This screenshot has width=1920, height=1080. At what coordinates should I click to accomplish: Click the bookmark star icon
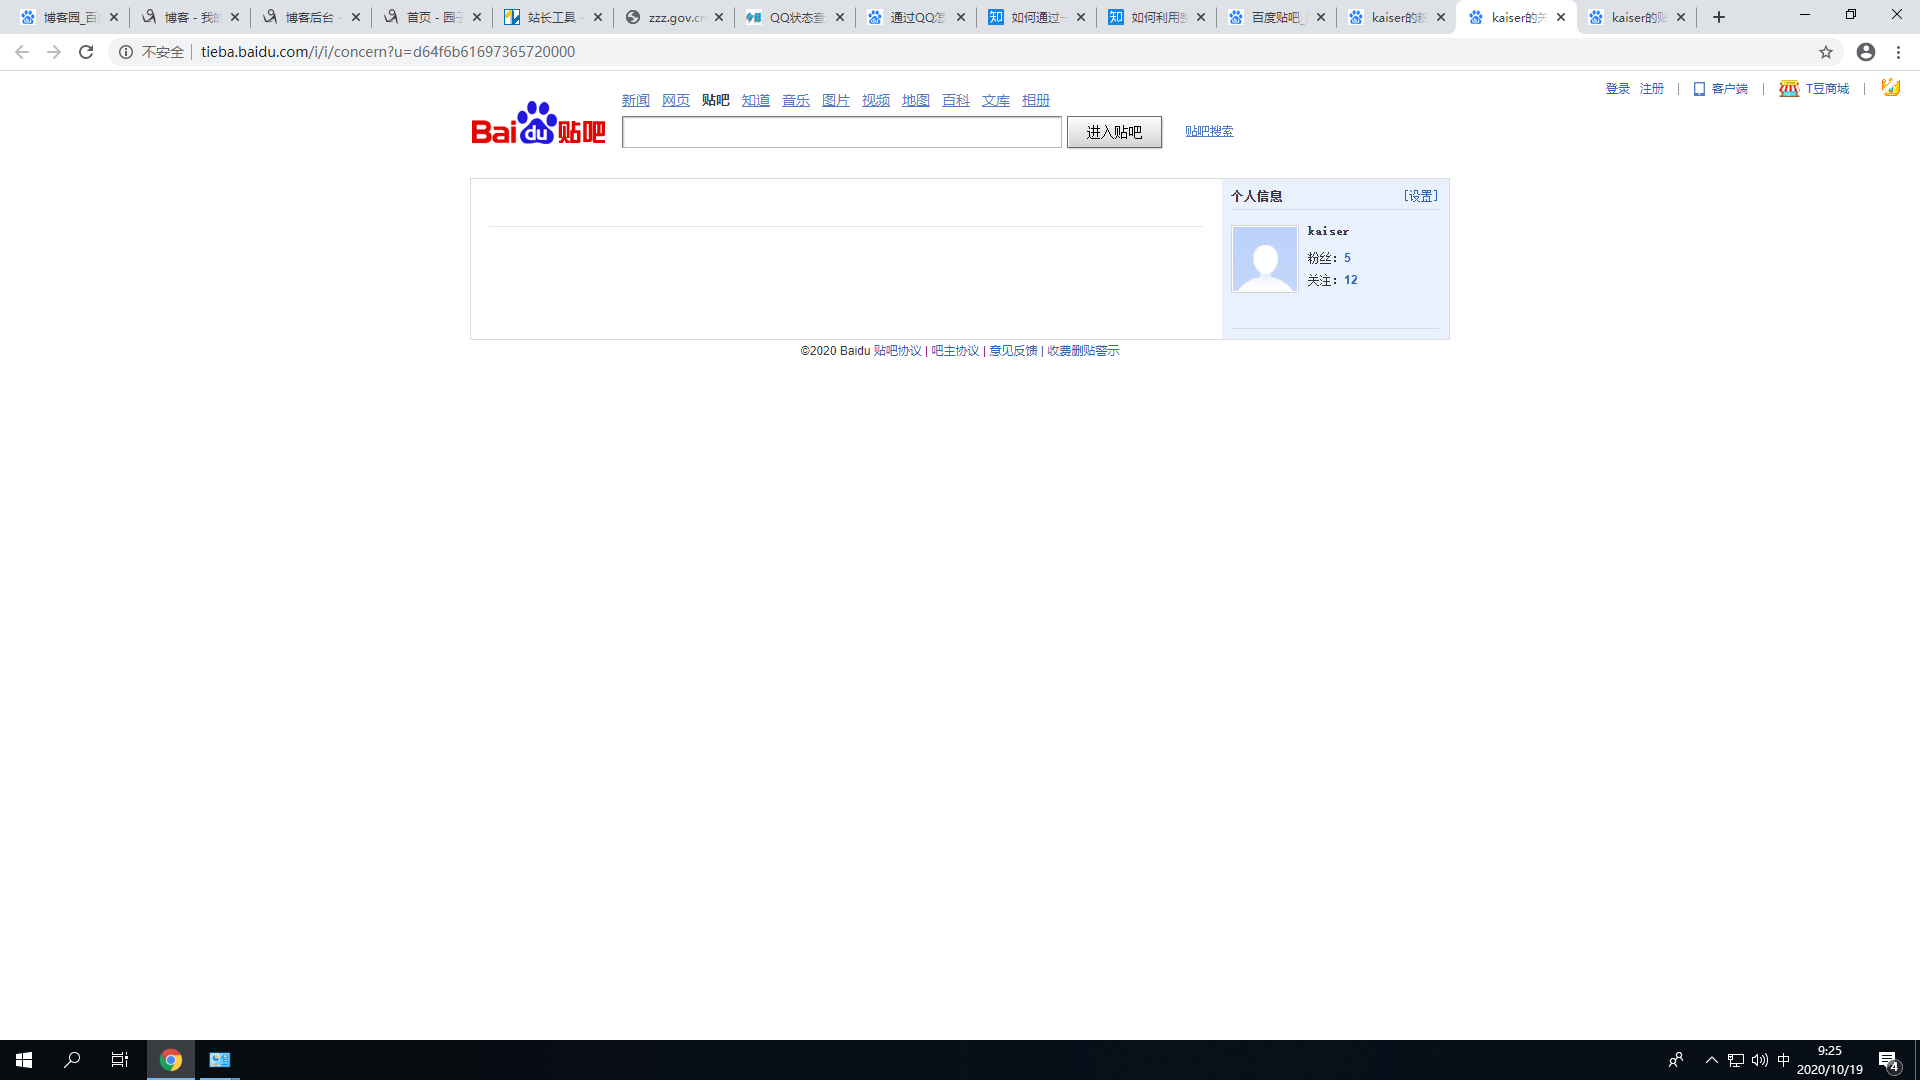coord(1826,52)
